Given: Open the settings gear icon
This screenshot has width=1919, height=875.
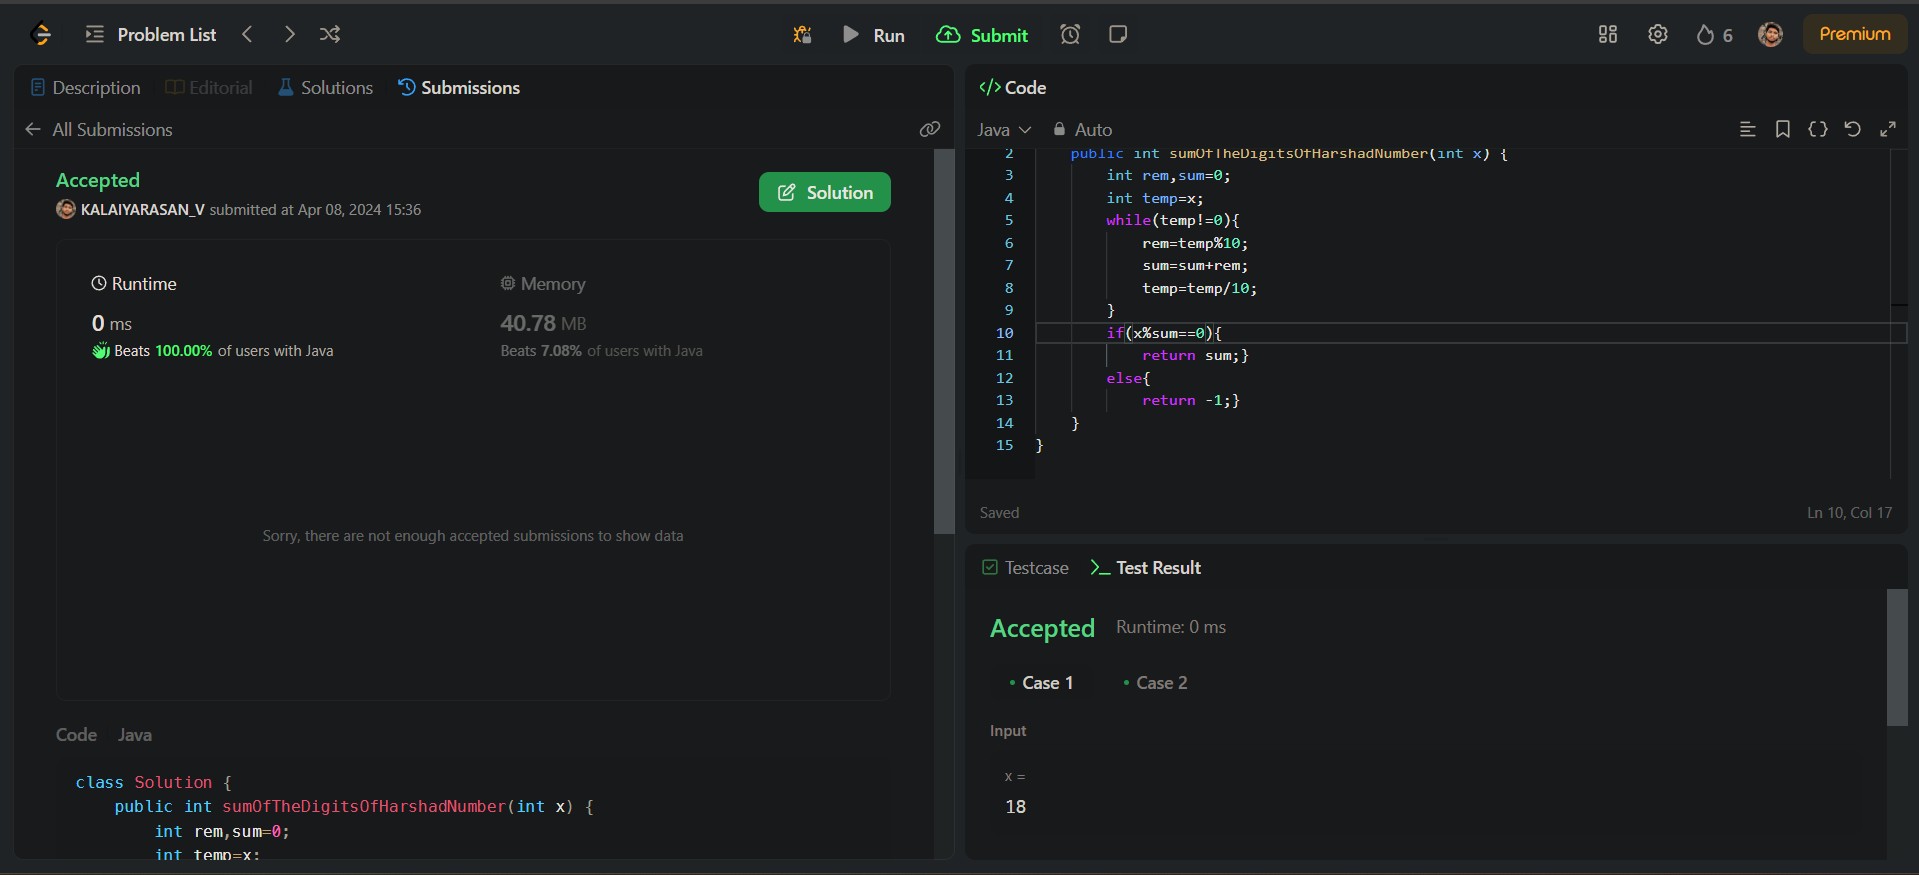Looking at the screenshot, I should point(1658,34).
